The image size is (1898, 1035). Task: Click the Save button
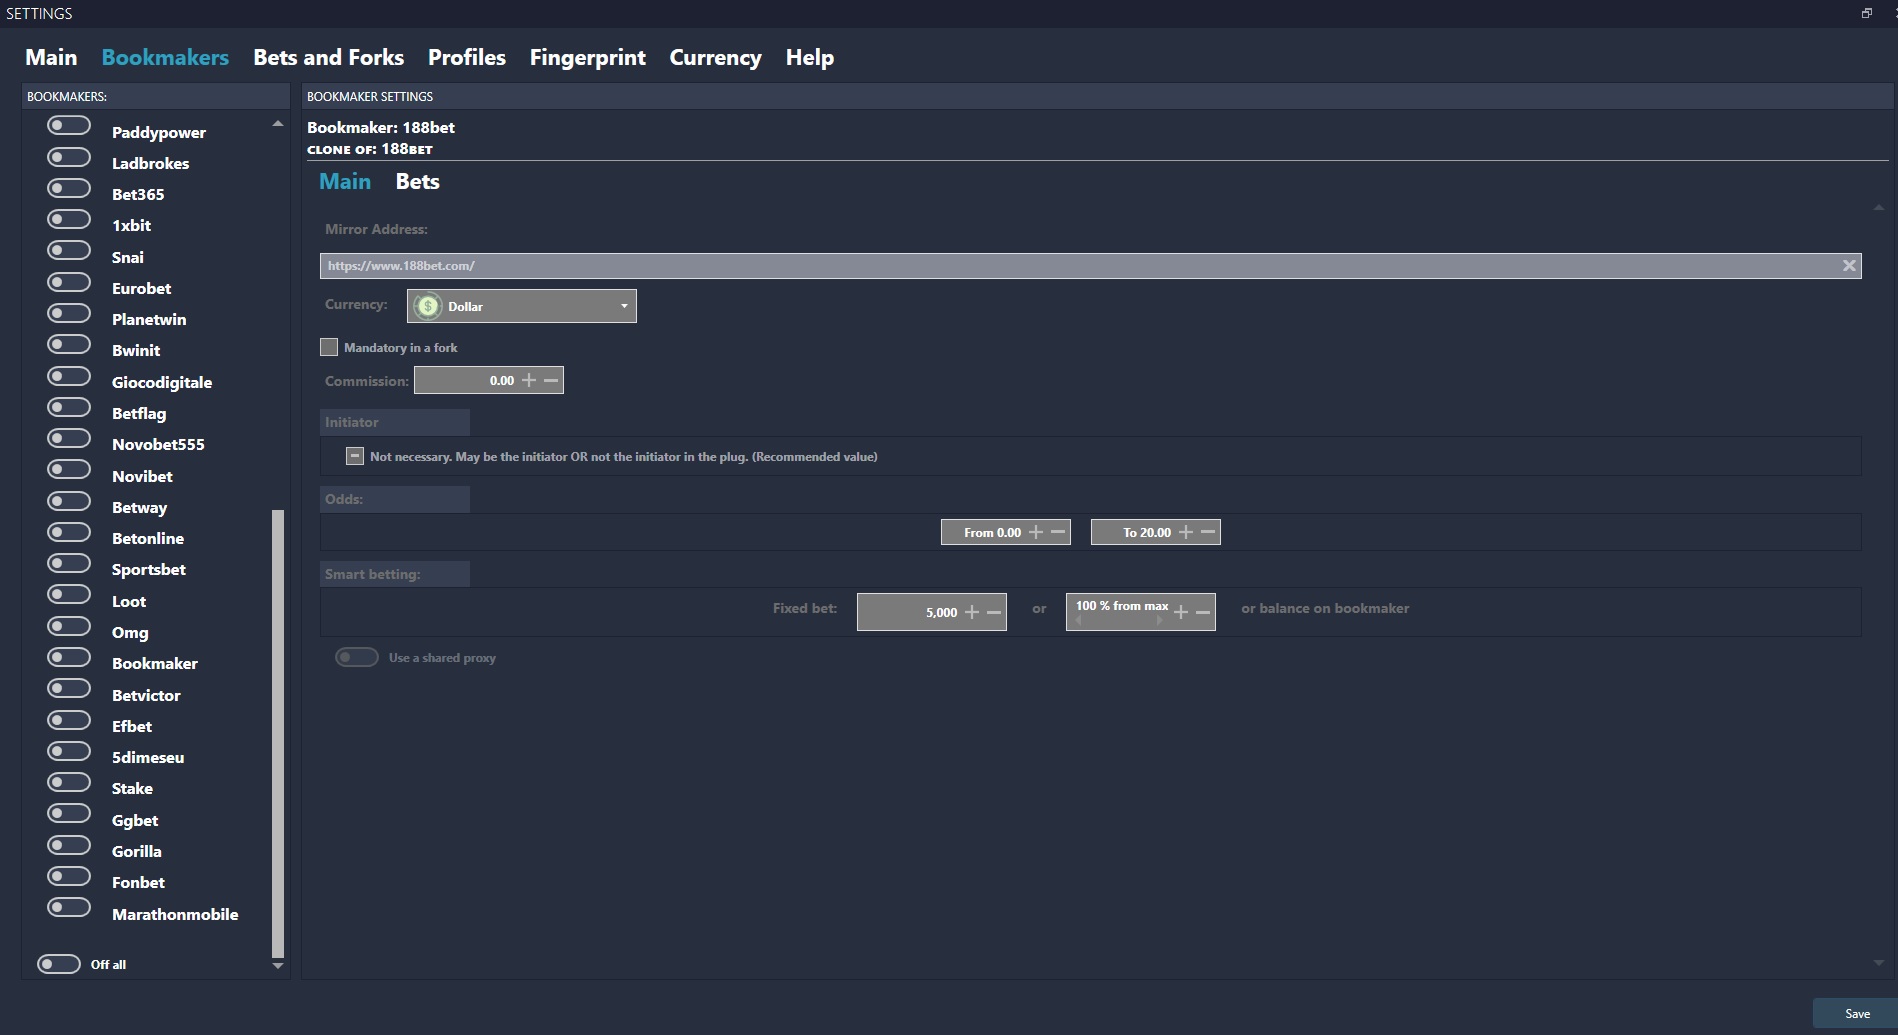(x=1856, y=1013)
